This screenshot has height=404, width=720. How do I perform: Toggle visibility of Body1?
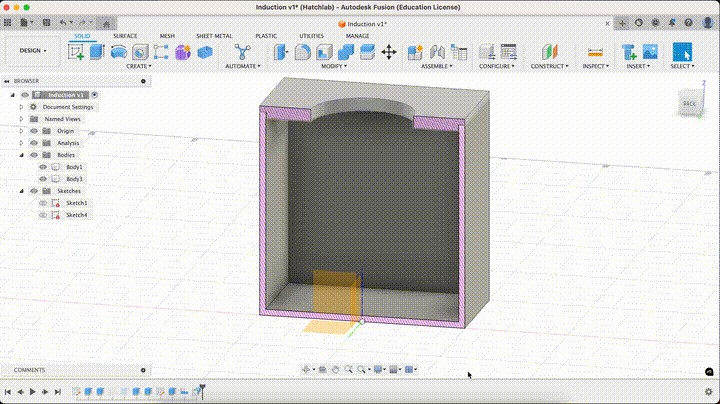click(43, 167)
